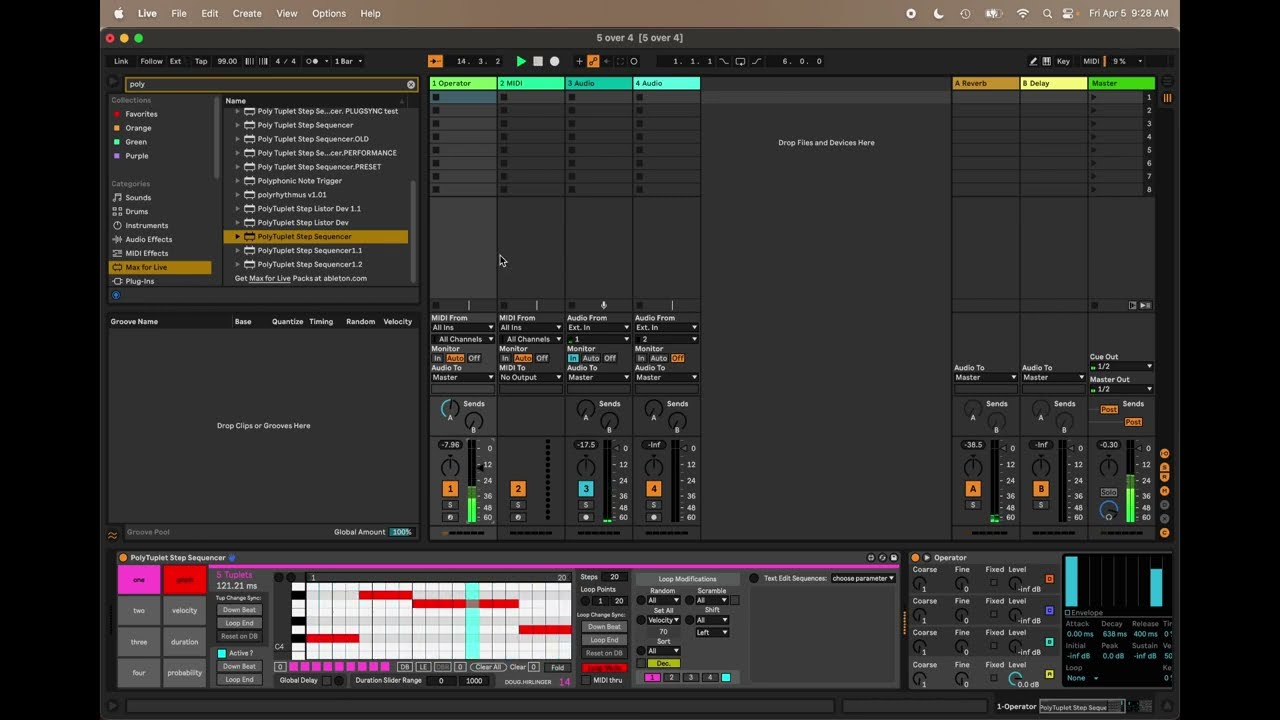This screenshot has width=1280, height=720.
Task: Toggle the Metronome button
Action: point(312,61)
